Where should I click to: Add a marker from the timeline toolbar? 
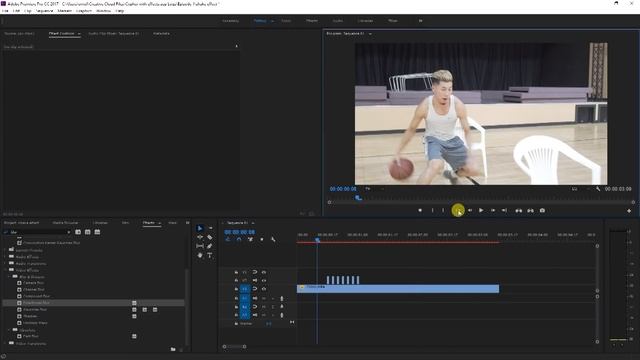pyautogui.click(x=262, y=240)
